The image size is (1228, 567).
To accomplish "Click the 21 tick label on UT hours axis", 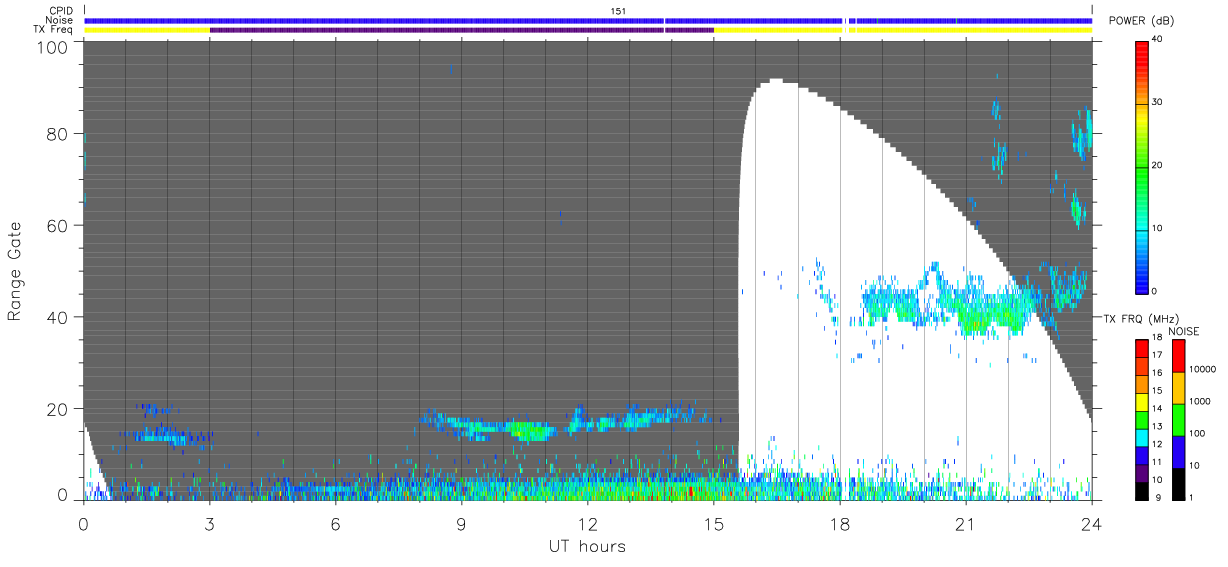I will click(965, 523).
